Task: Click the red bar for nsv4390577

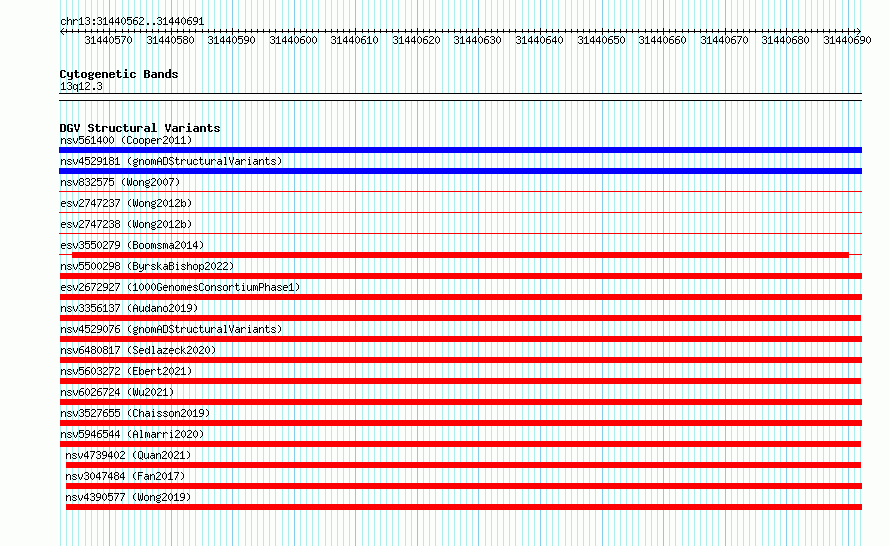Action: click(464, 507)
